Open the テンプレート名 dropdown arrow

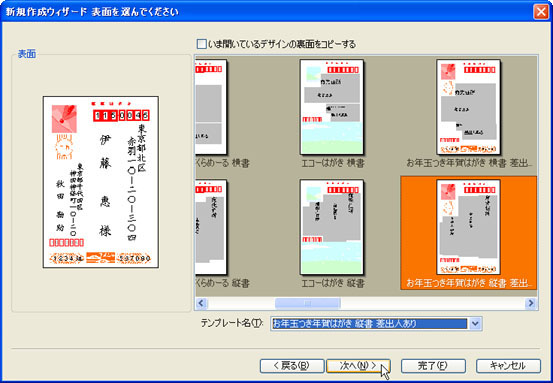[x=475, y=323]
